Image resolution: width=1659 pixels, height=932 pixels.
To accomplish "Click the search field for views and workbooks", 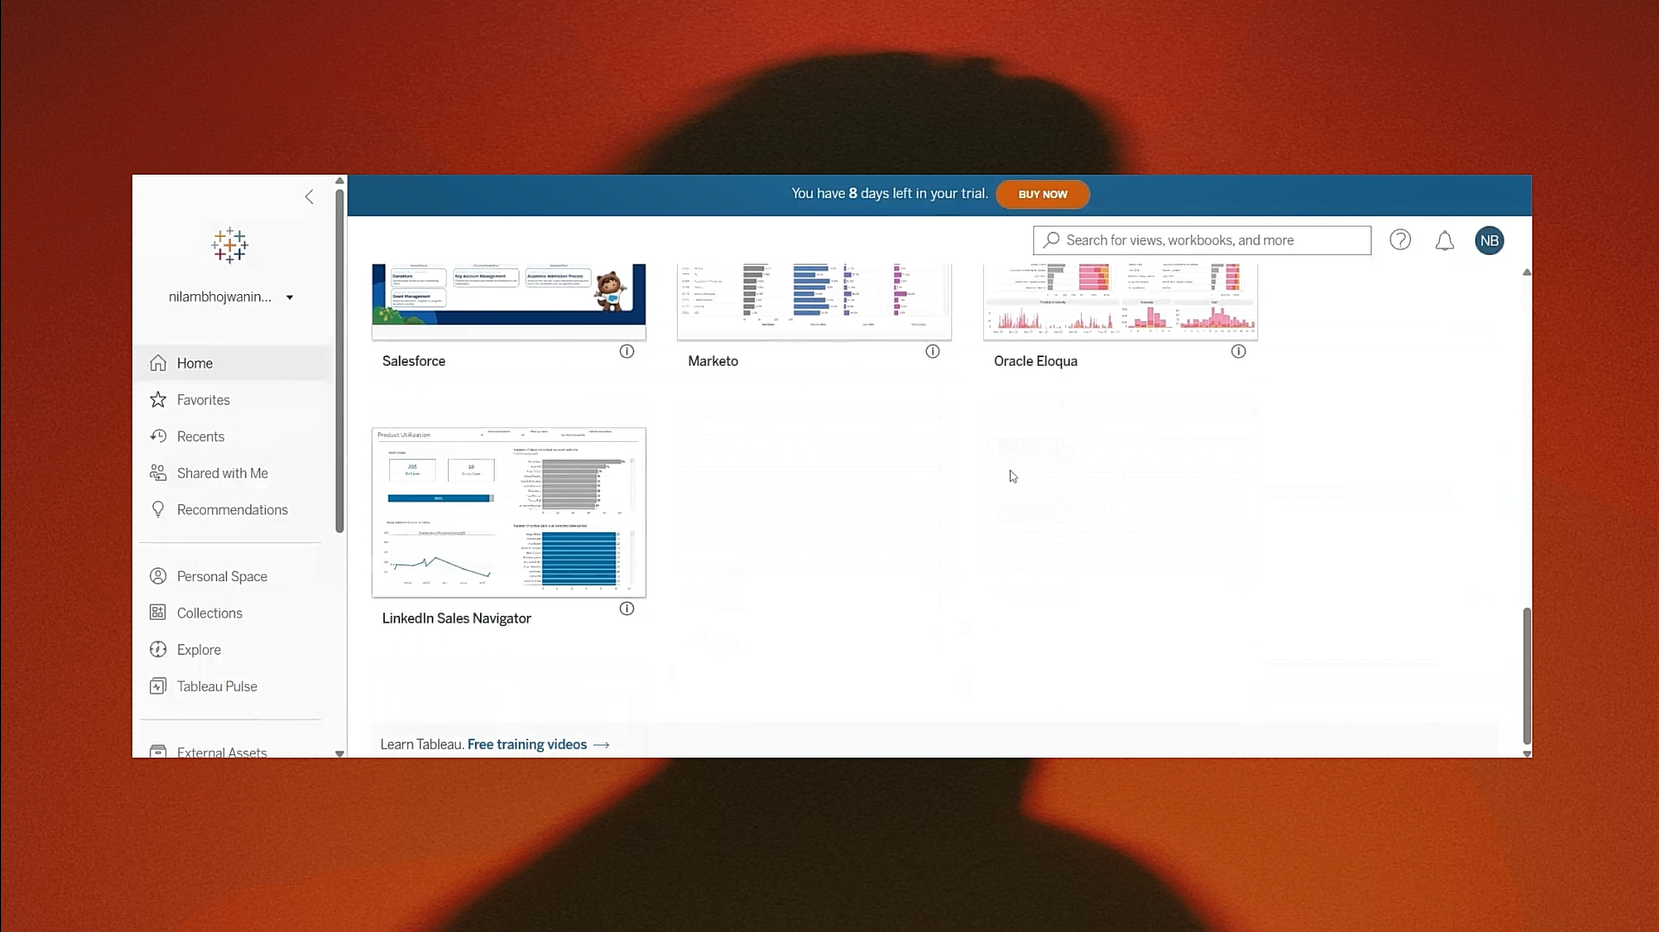I will pyautogui.click(x=1202, y=240).
